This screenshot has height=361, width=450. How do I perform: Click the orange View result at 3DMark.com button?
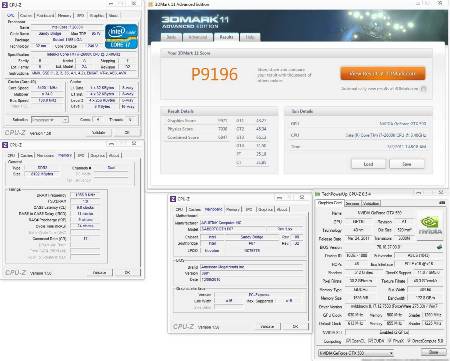coord(383,73)
